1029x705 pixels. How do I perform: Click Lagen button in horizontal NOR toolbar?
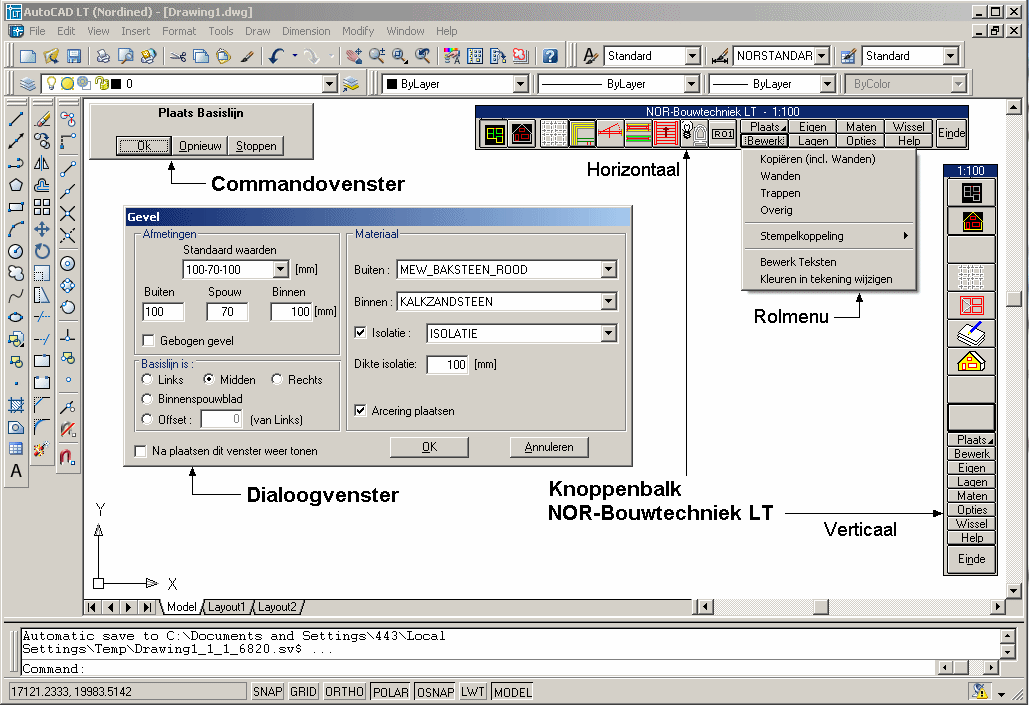[813, 141]
